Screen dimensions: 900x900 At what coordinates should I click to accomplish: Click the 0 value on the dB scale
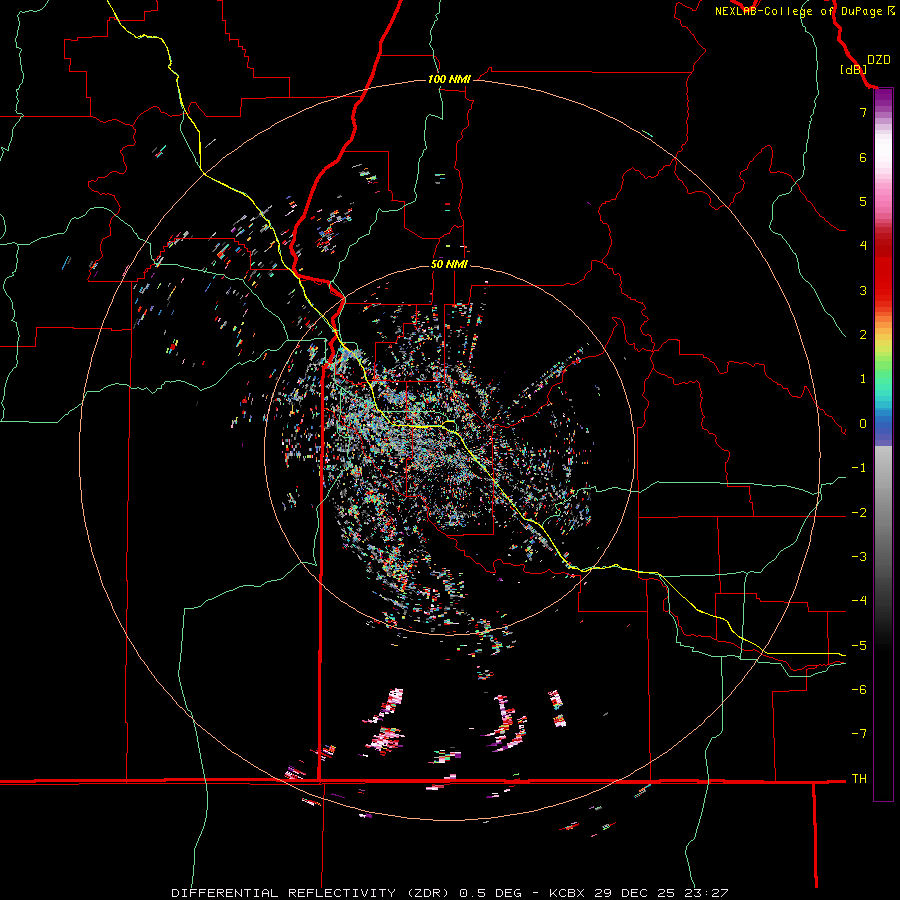tap(863, 424)
